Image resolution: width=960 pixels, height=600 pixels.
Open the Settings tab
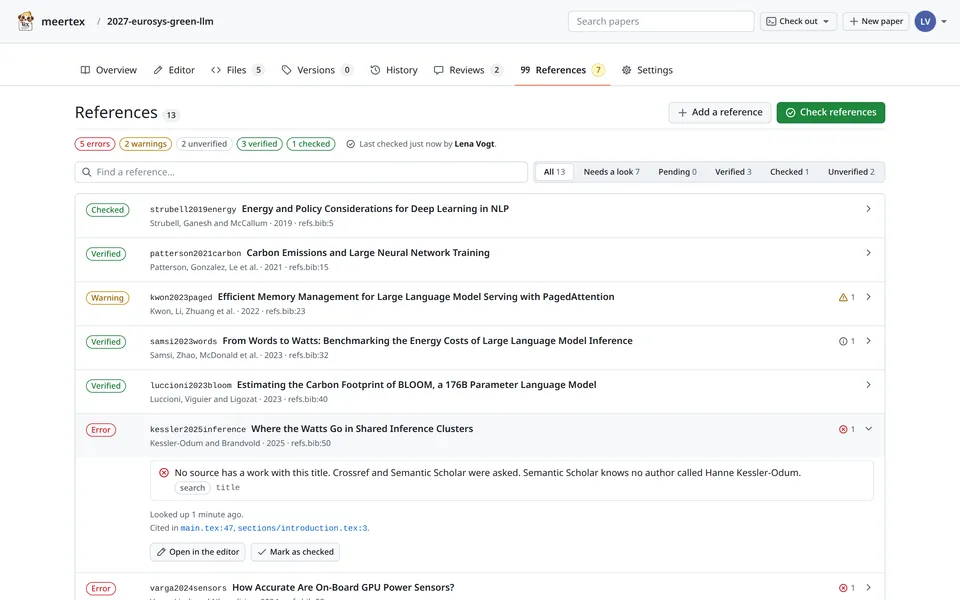(x=647, y=70)
